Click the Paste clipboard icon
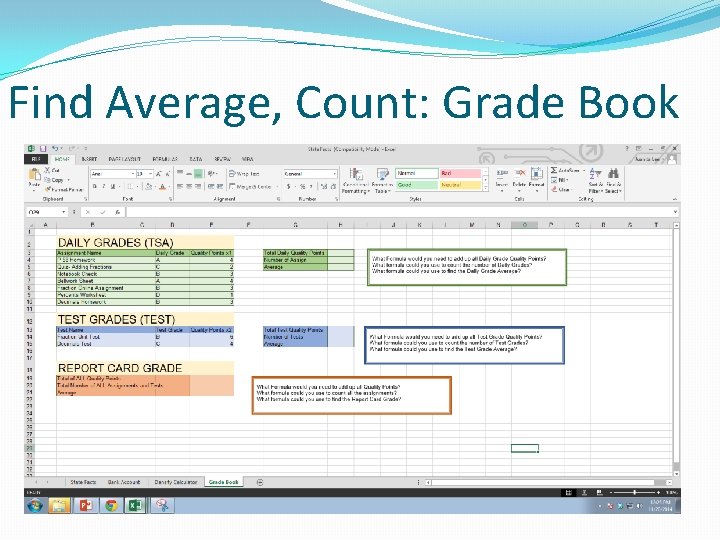The image size is (720, 540). (x=34, y=176)
